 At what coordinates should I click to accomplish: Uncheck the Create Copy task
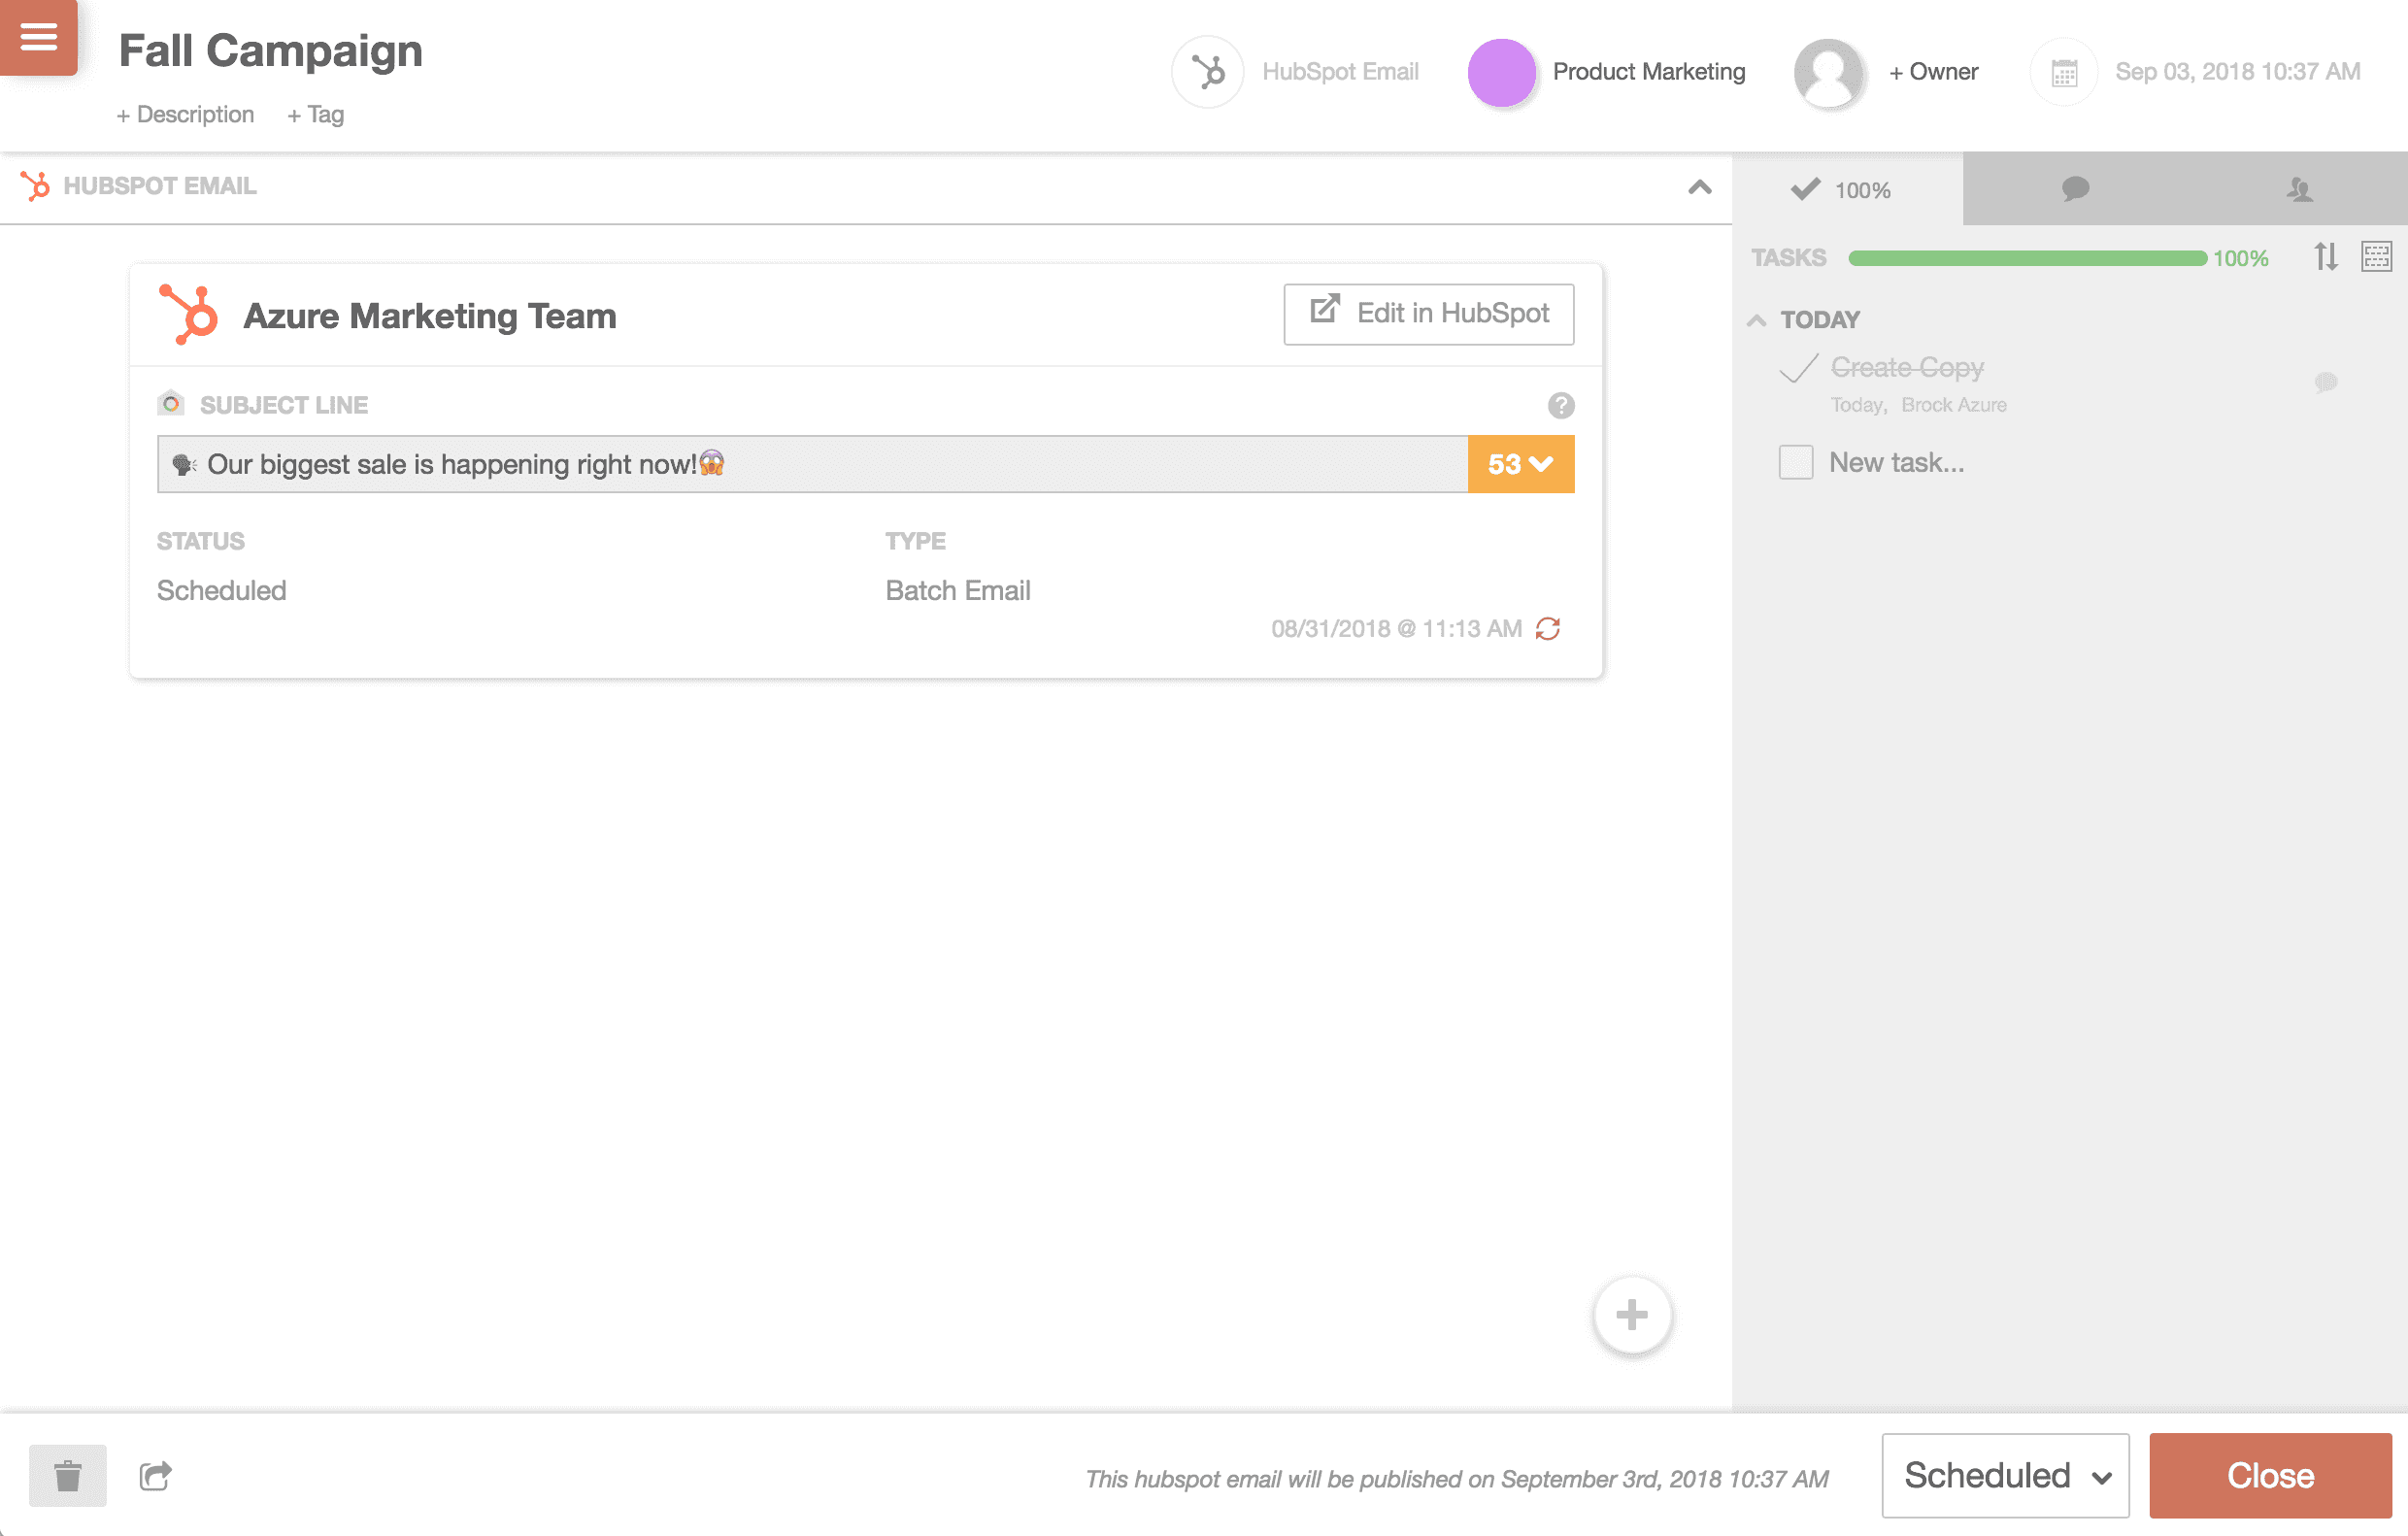pos(1798,368)
